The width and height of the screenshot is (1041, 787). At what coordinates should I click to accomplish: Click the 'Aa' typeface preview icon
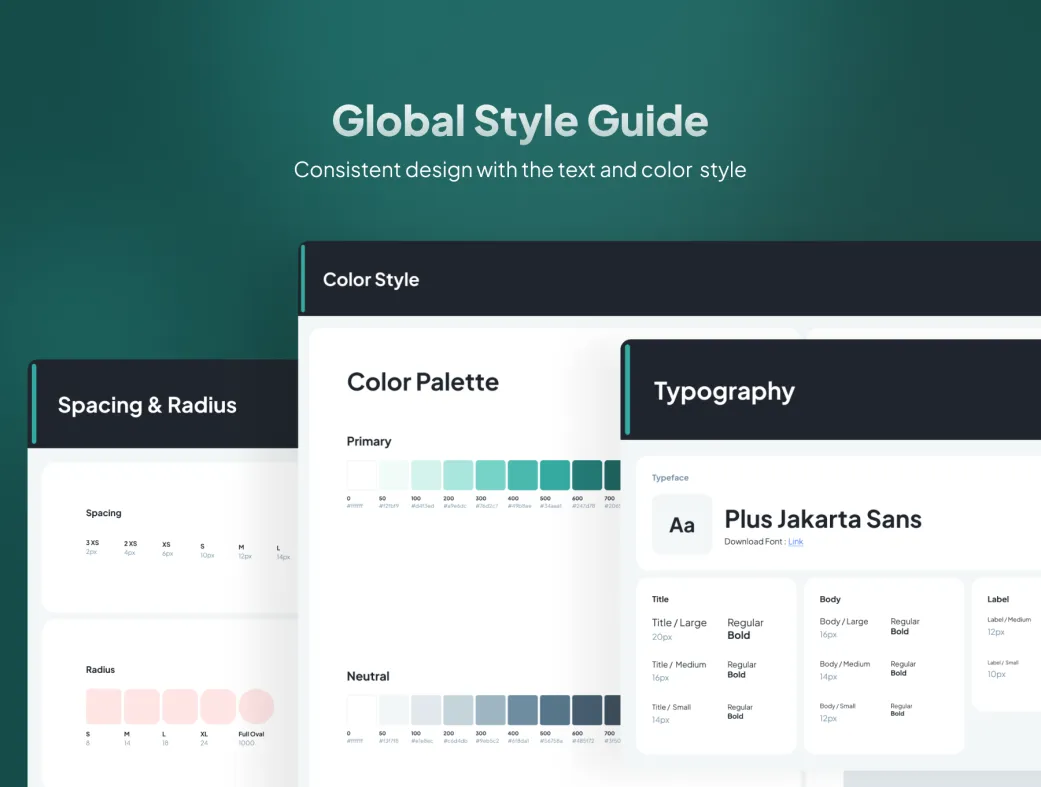click(x=682, y=524)
